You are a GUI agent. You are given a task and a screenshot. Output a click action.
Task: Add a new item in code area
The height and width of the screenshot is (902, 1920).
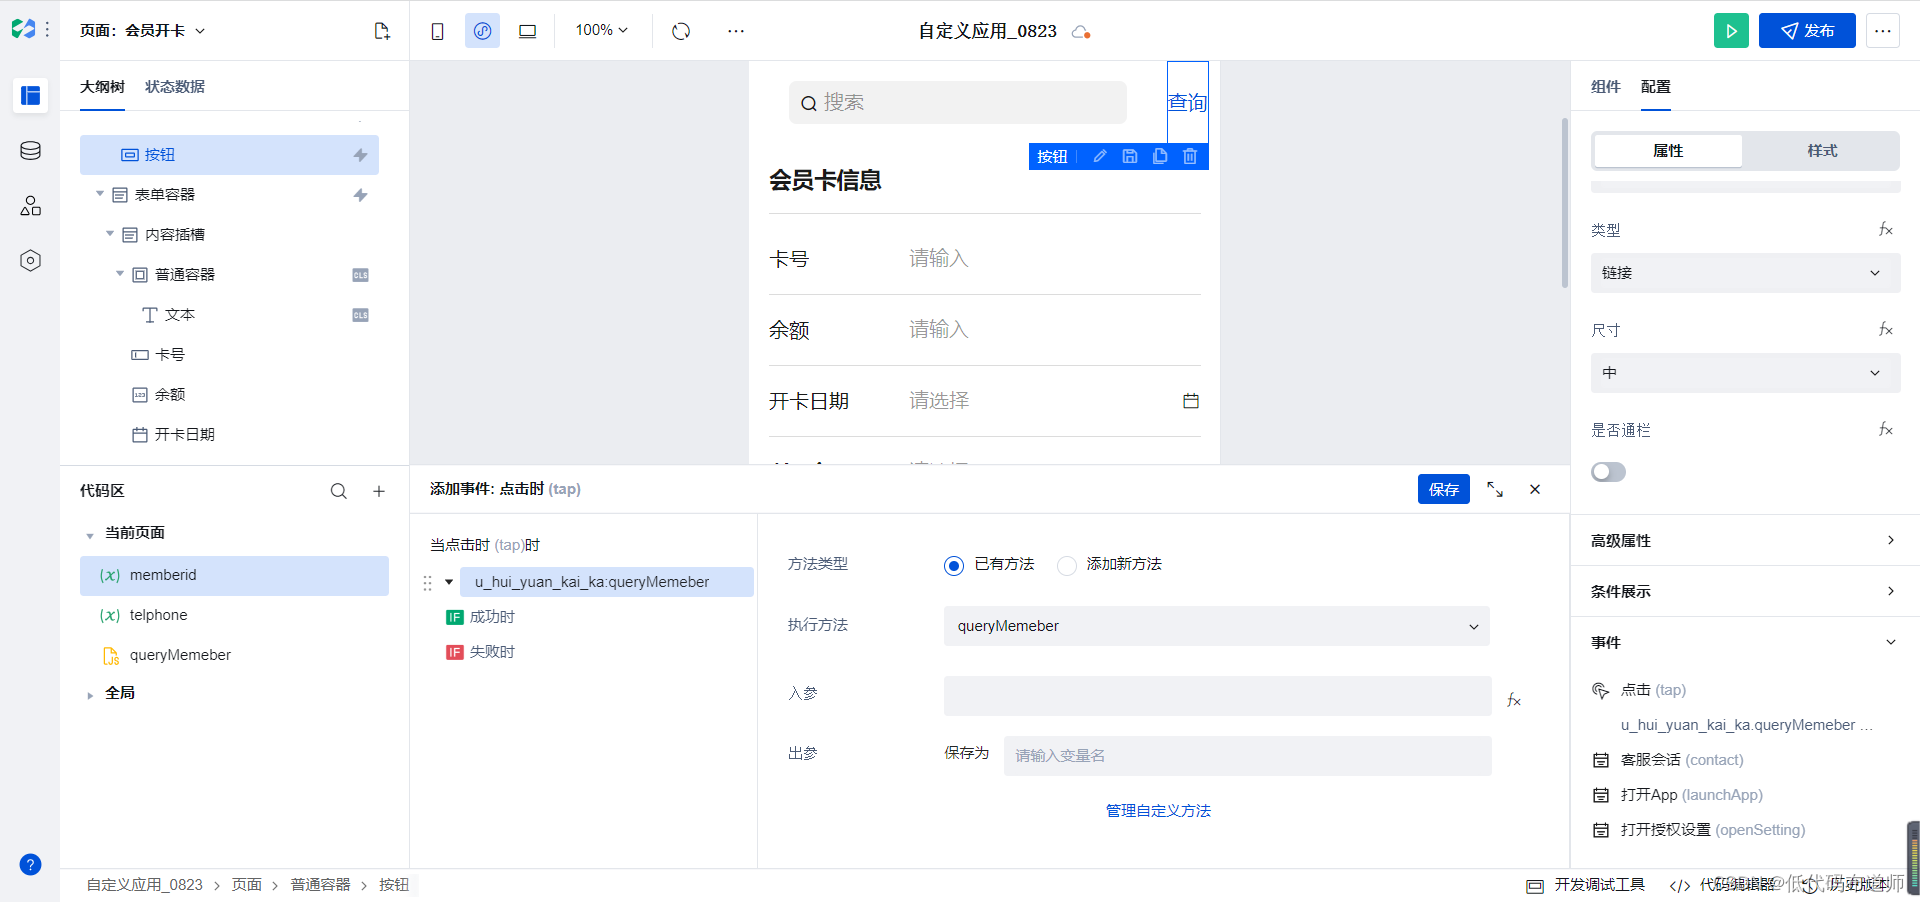379,491
